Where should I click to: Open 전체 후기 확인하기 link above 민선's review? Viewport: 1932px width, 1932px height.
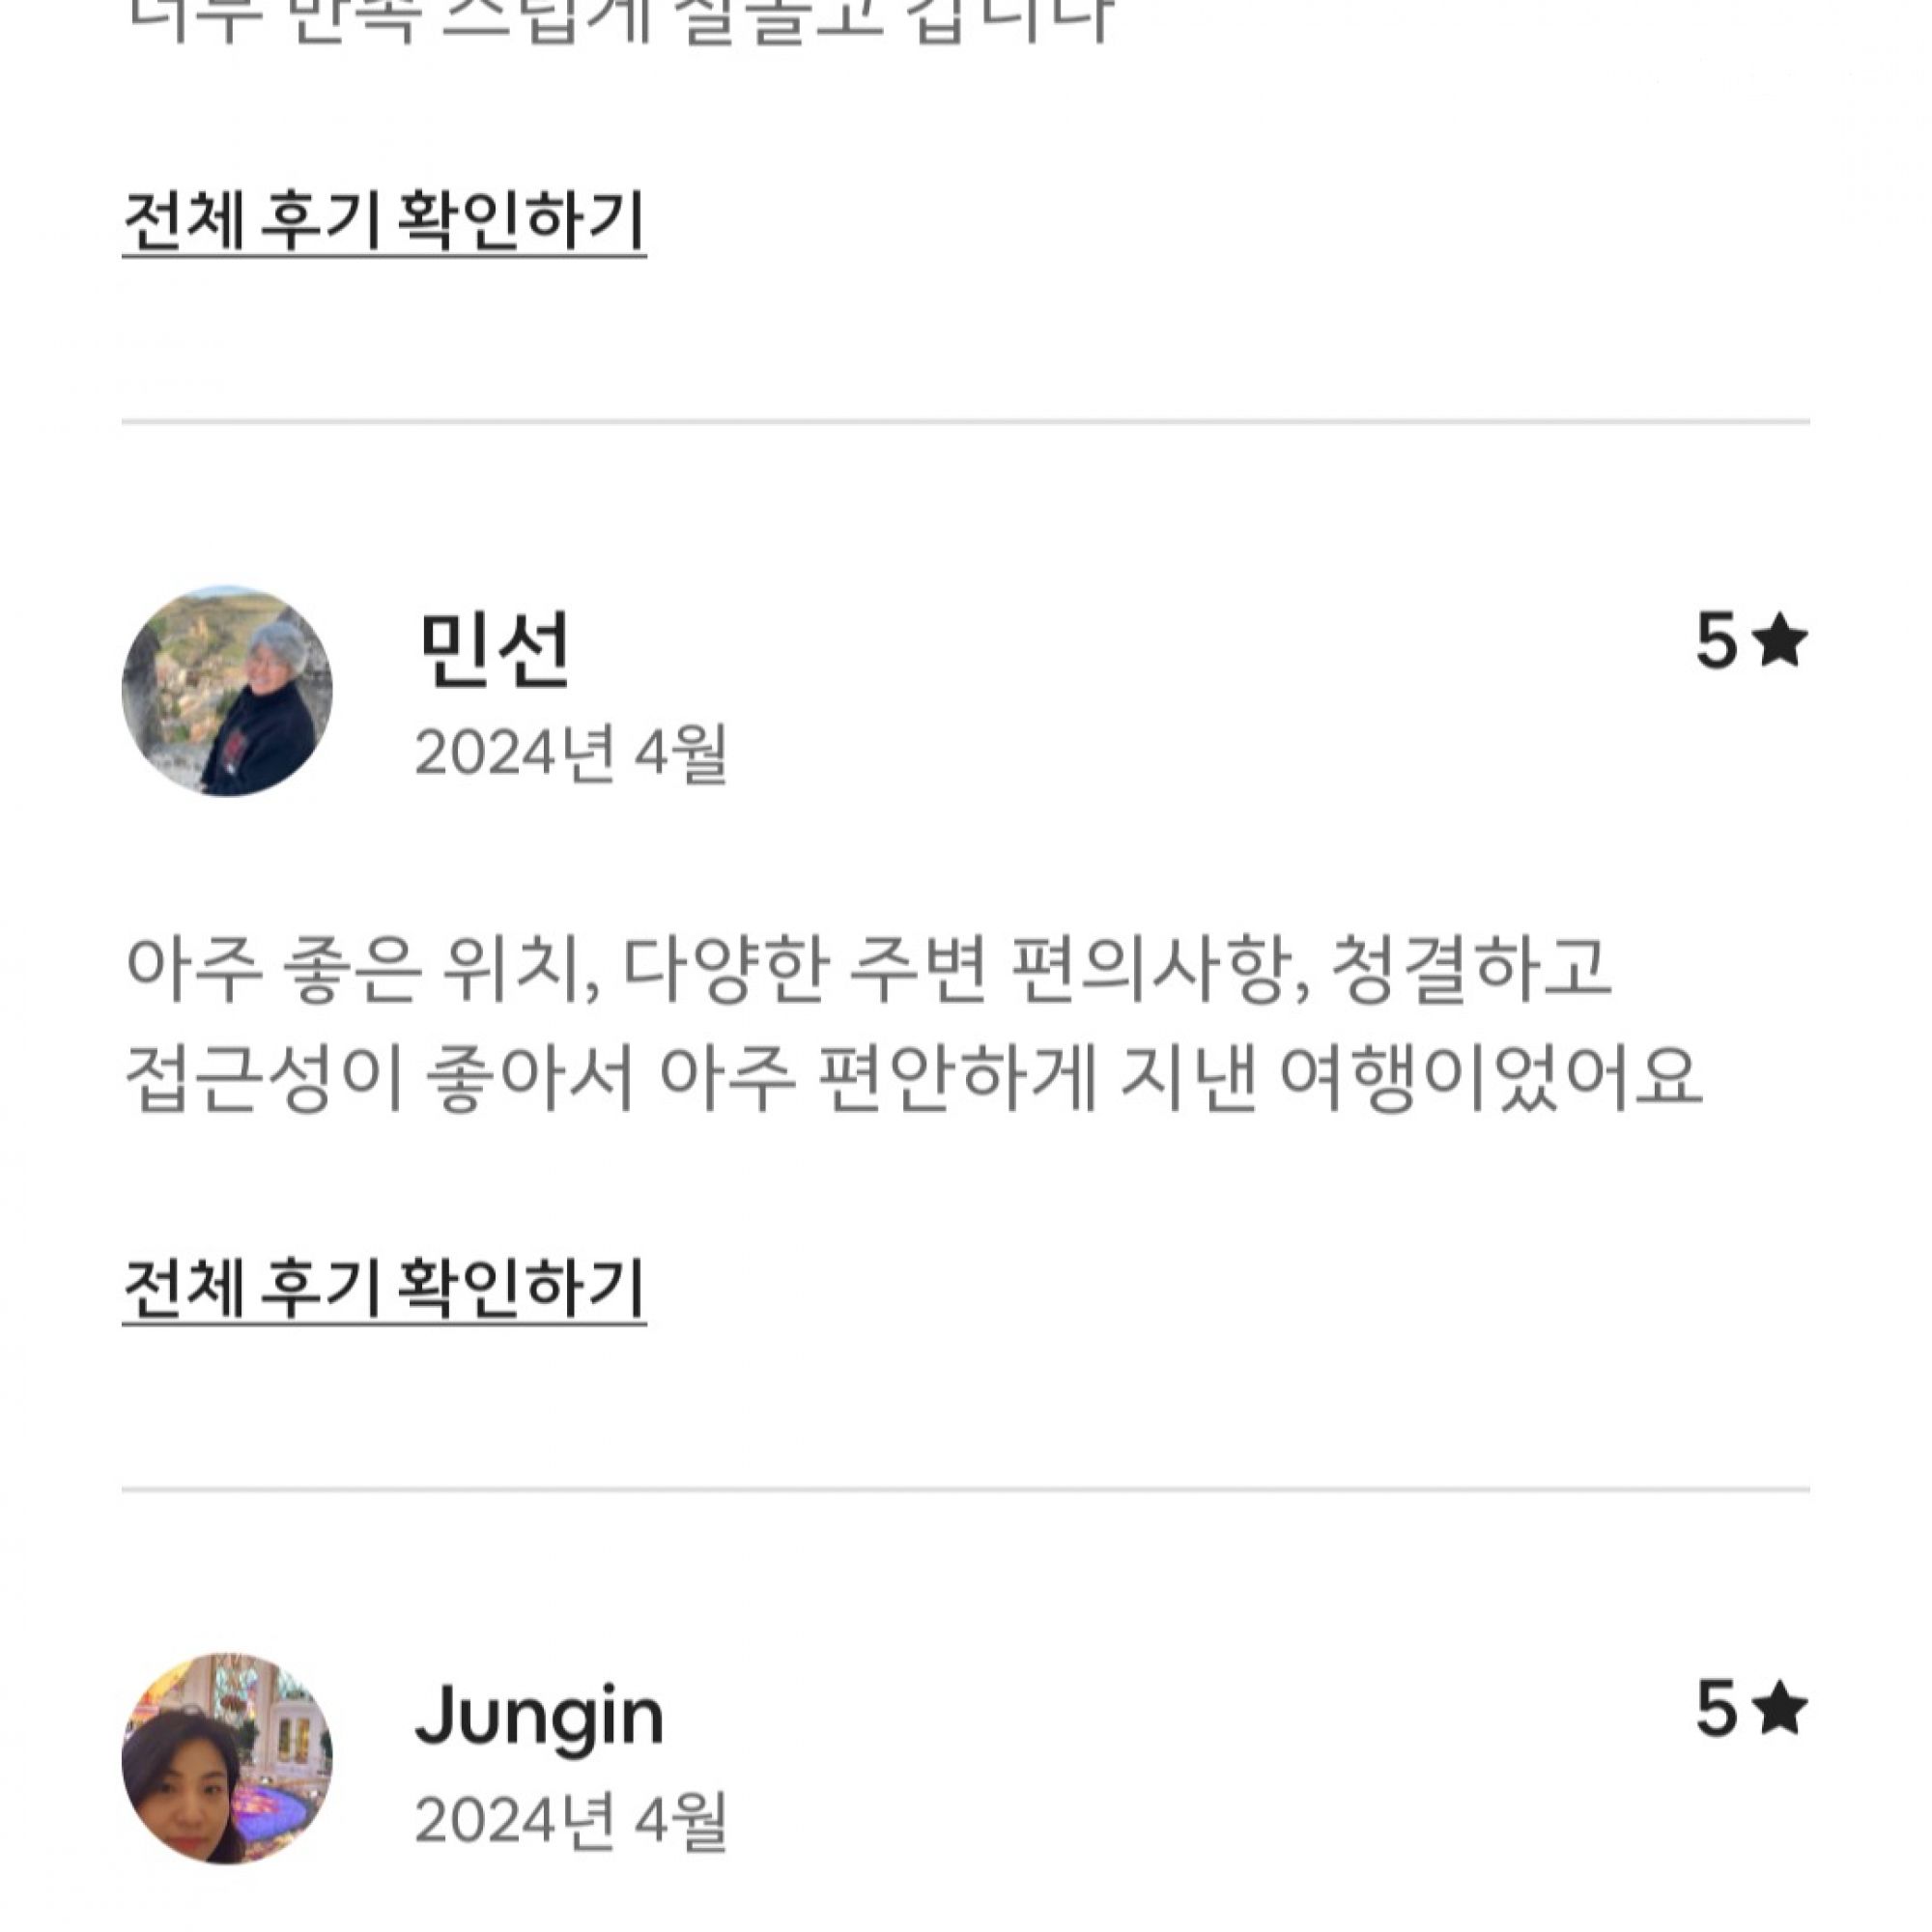384,220
